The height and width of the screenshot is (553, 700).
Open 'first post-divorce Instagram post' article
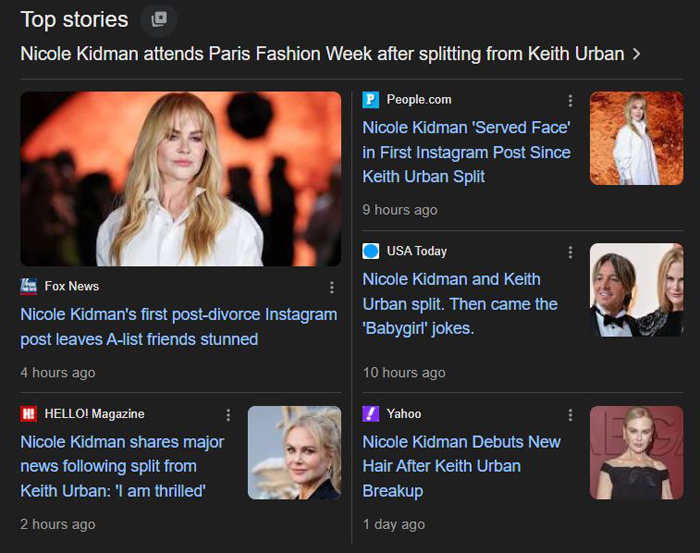178,327
